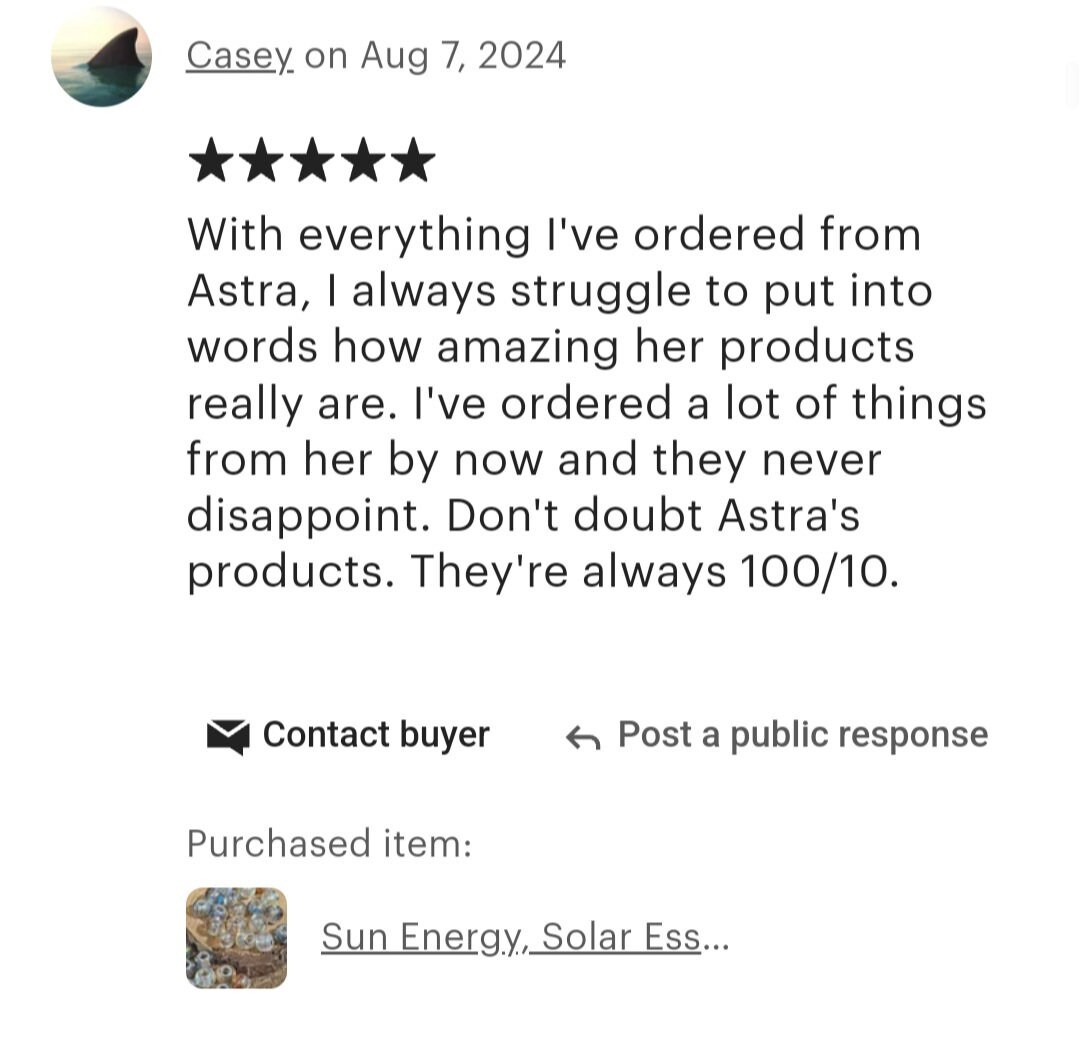Click the Aug 7, 2024 review date
The image size is (1080, 1064).
coord(463,55)
